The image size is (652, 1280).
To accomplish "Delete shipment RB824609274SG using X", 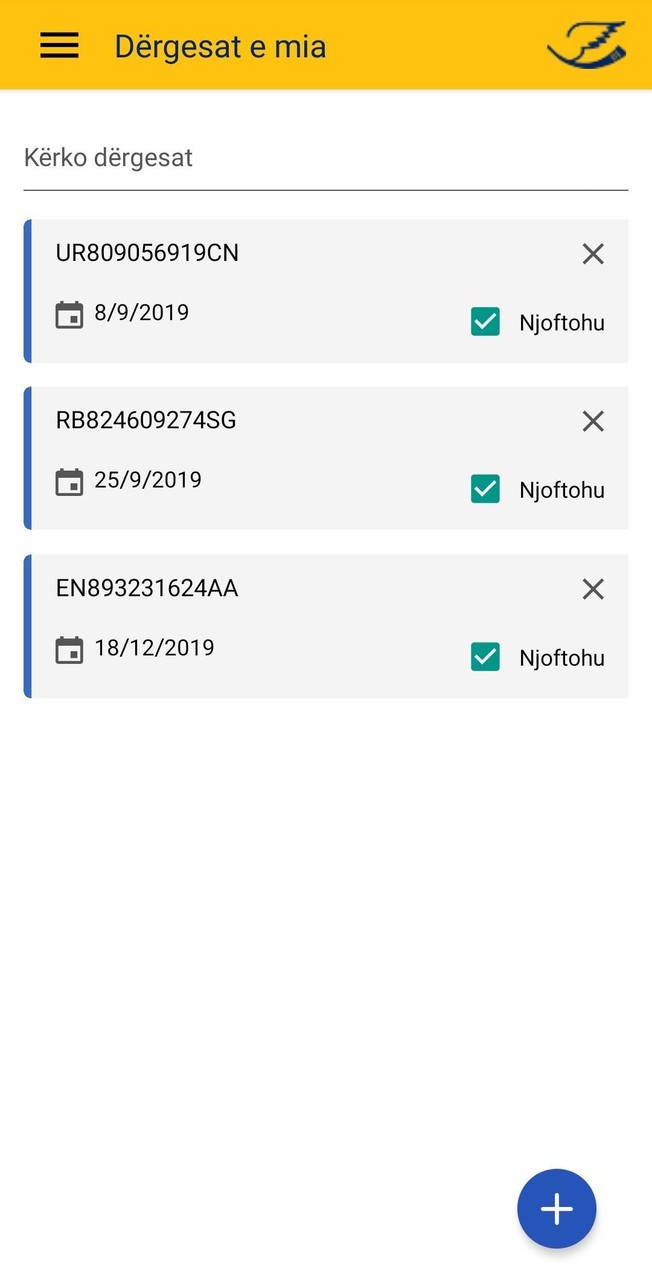I will tap(593, 421).
